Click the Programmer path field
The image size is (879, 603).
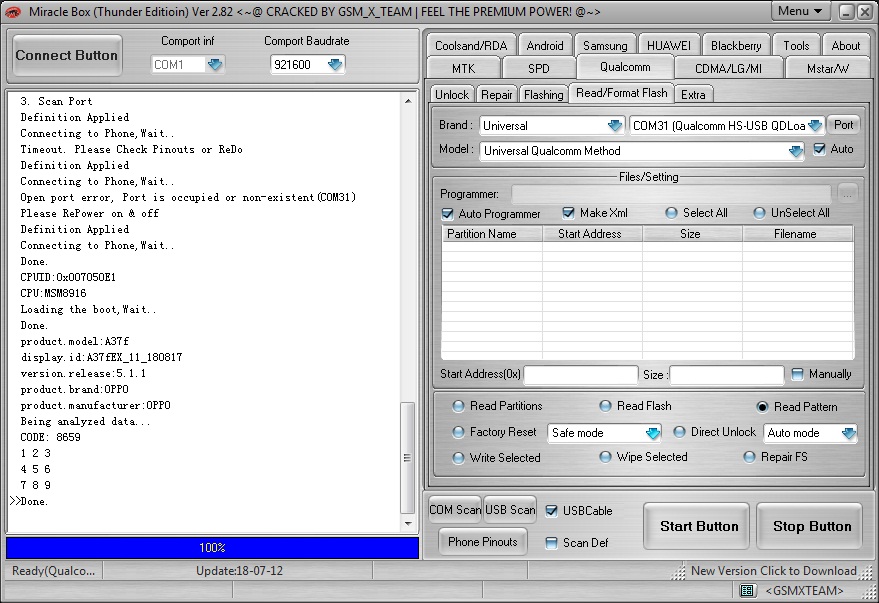672,194
